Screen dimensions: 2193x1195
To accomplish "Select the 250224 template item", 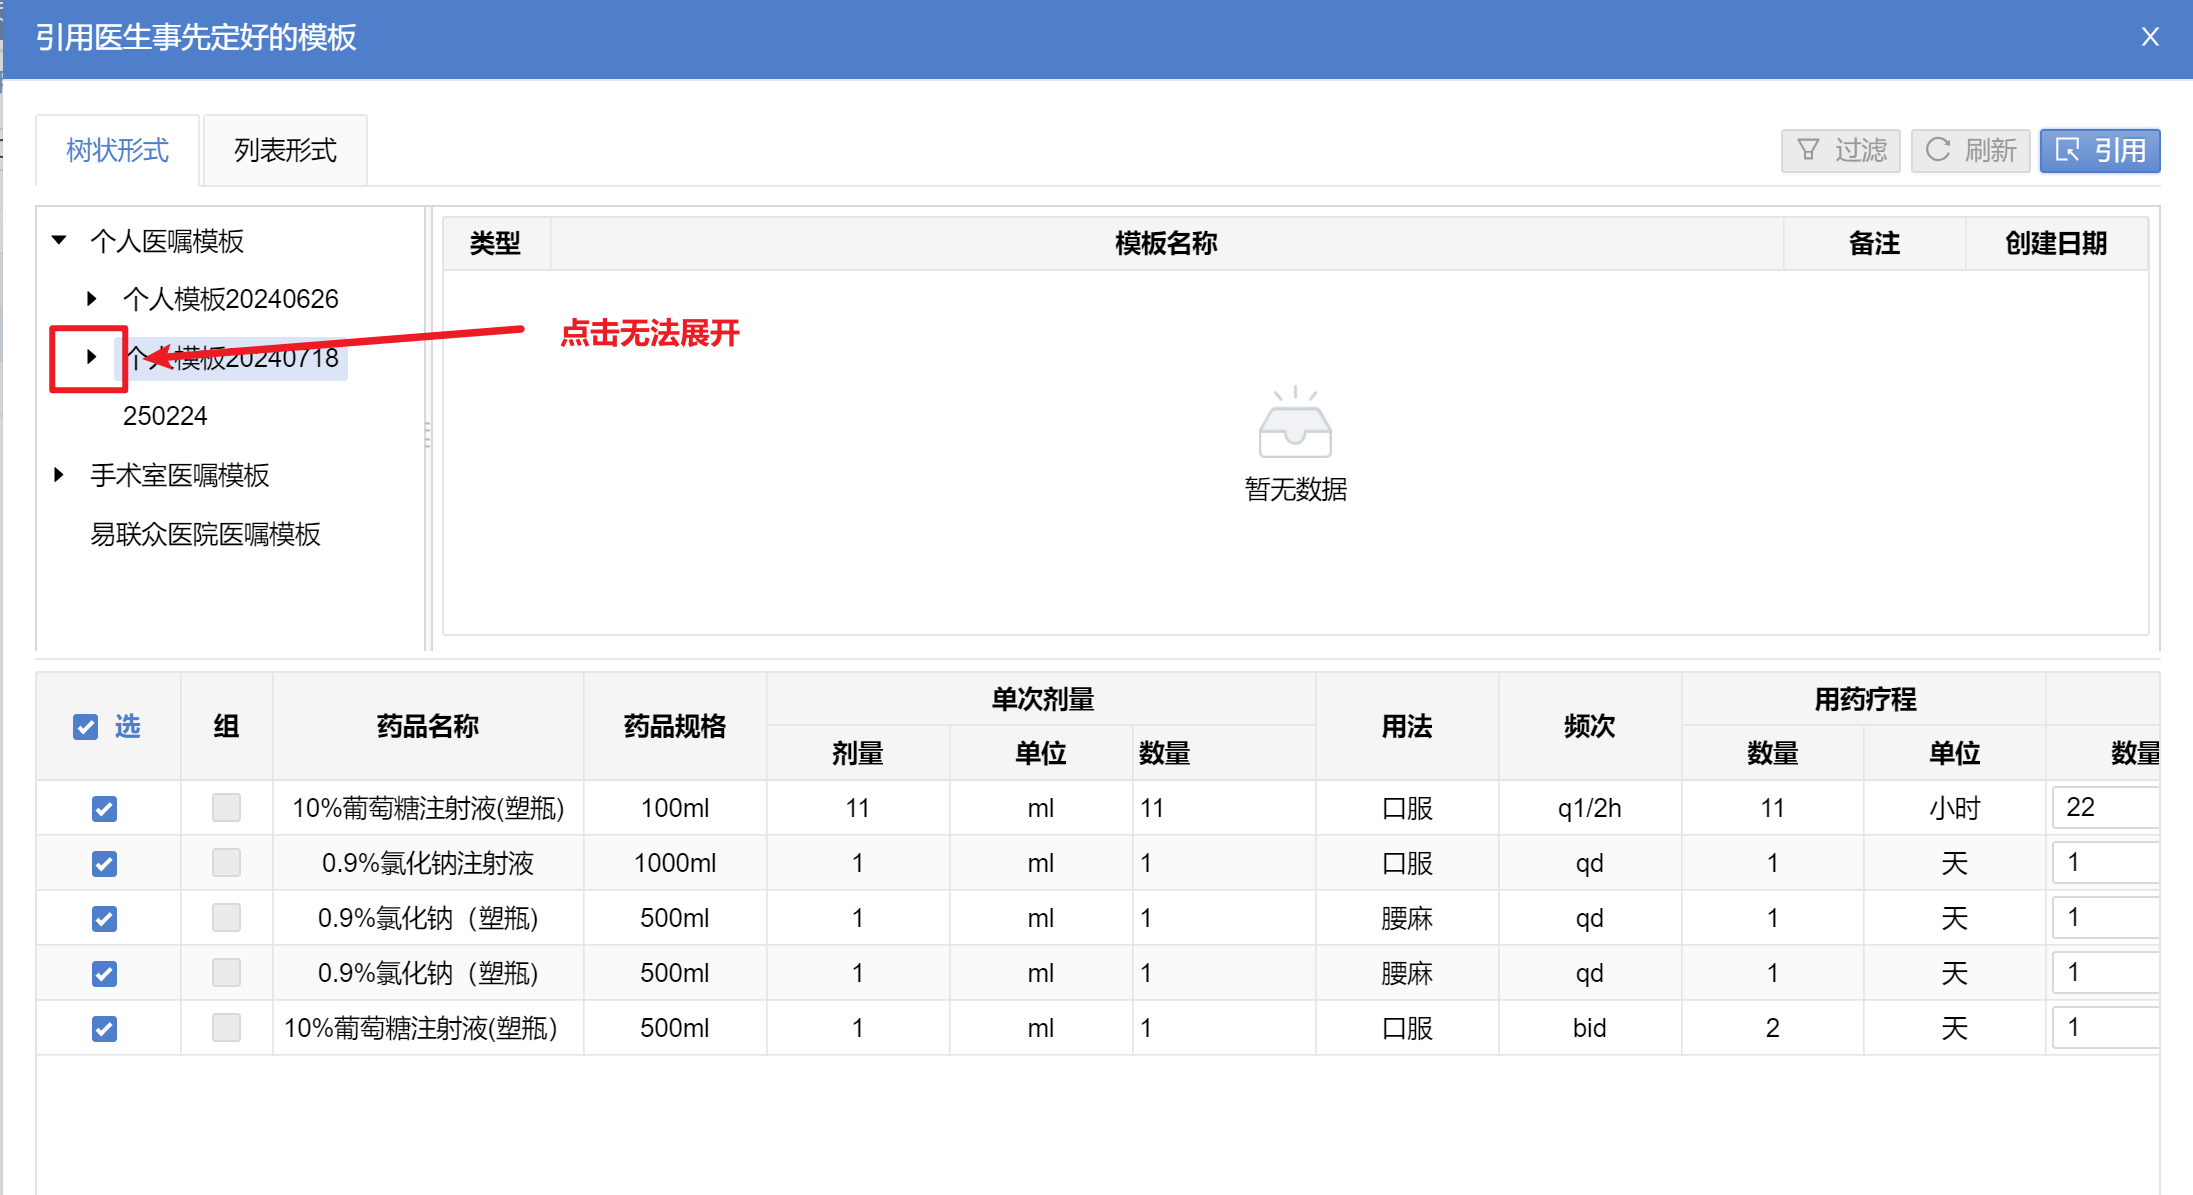I will click(x=165, y=416).
